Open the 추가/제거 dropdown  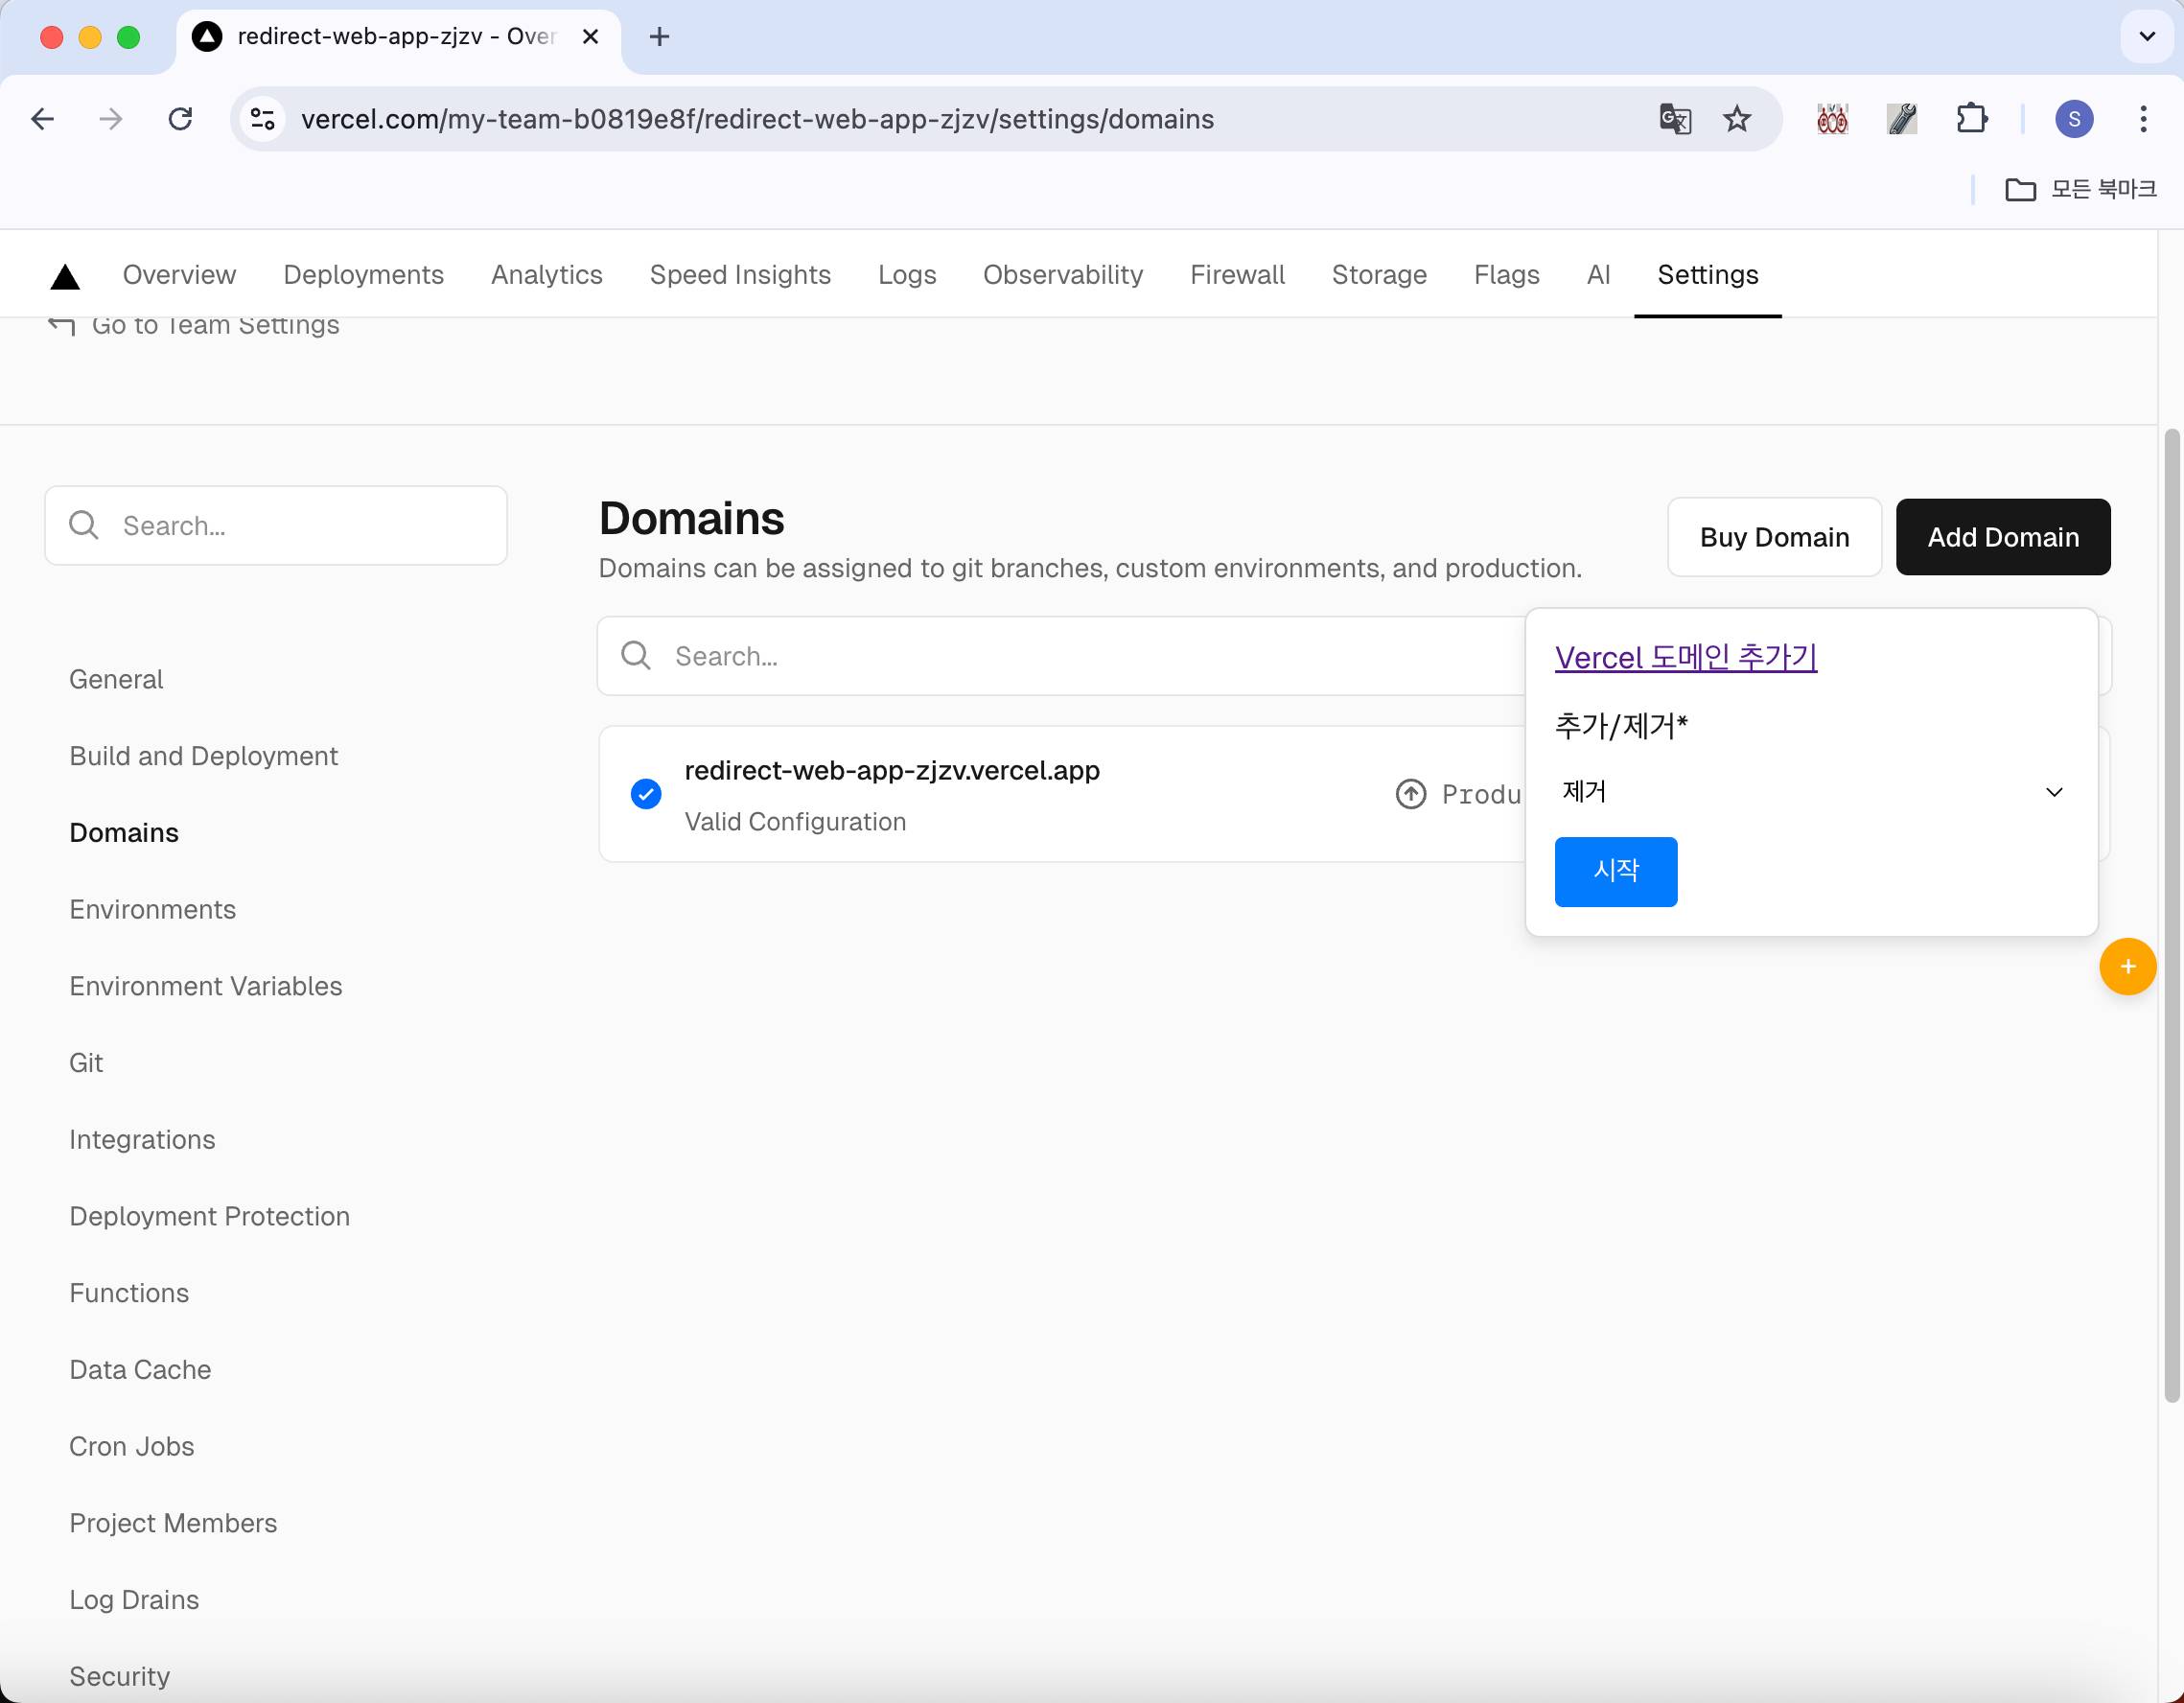tap(1811, 792)
